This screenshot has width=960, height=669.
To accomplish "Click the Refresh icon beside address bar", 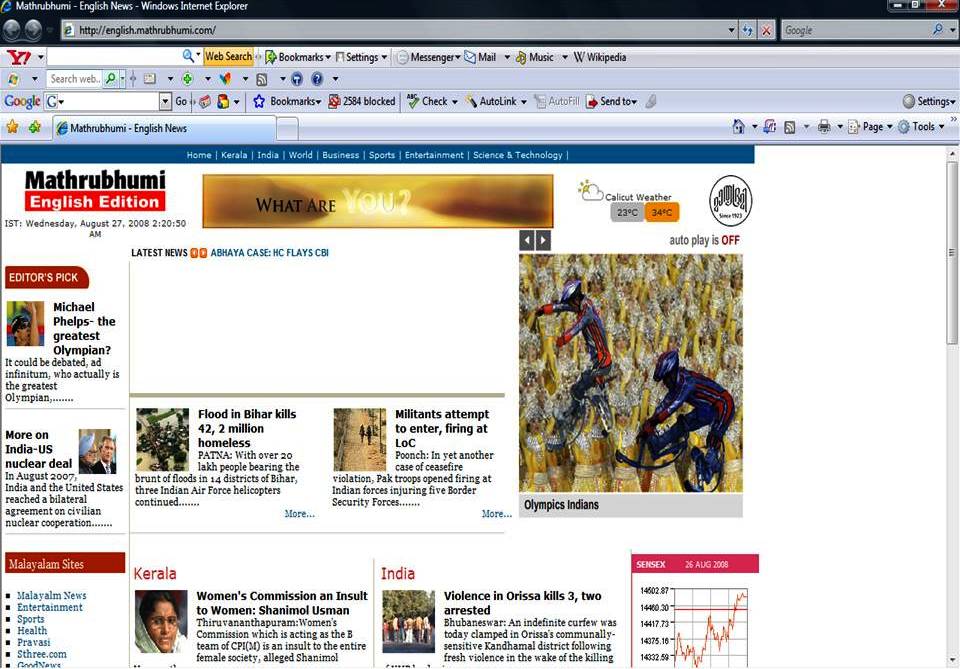I will point(748,30).
